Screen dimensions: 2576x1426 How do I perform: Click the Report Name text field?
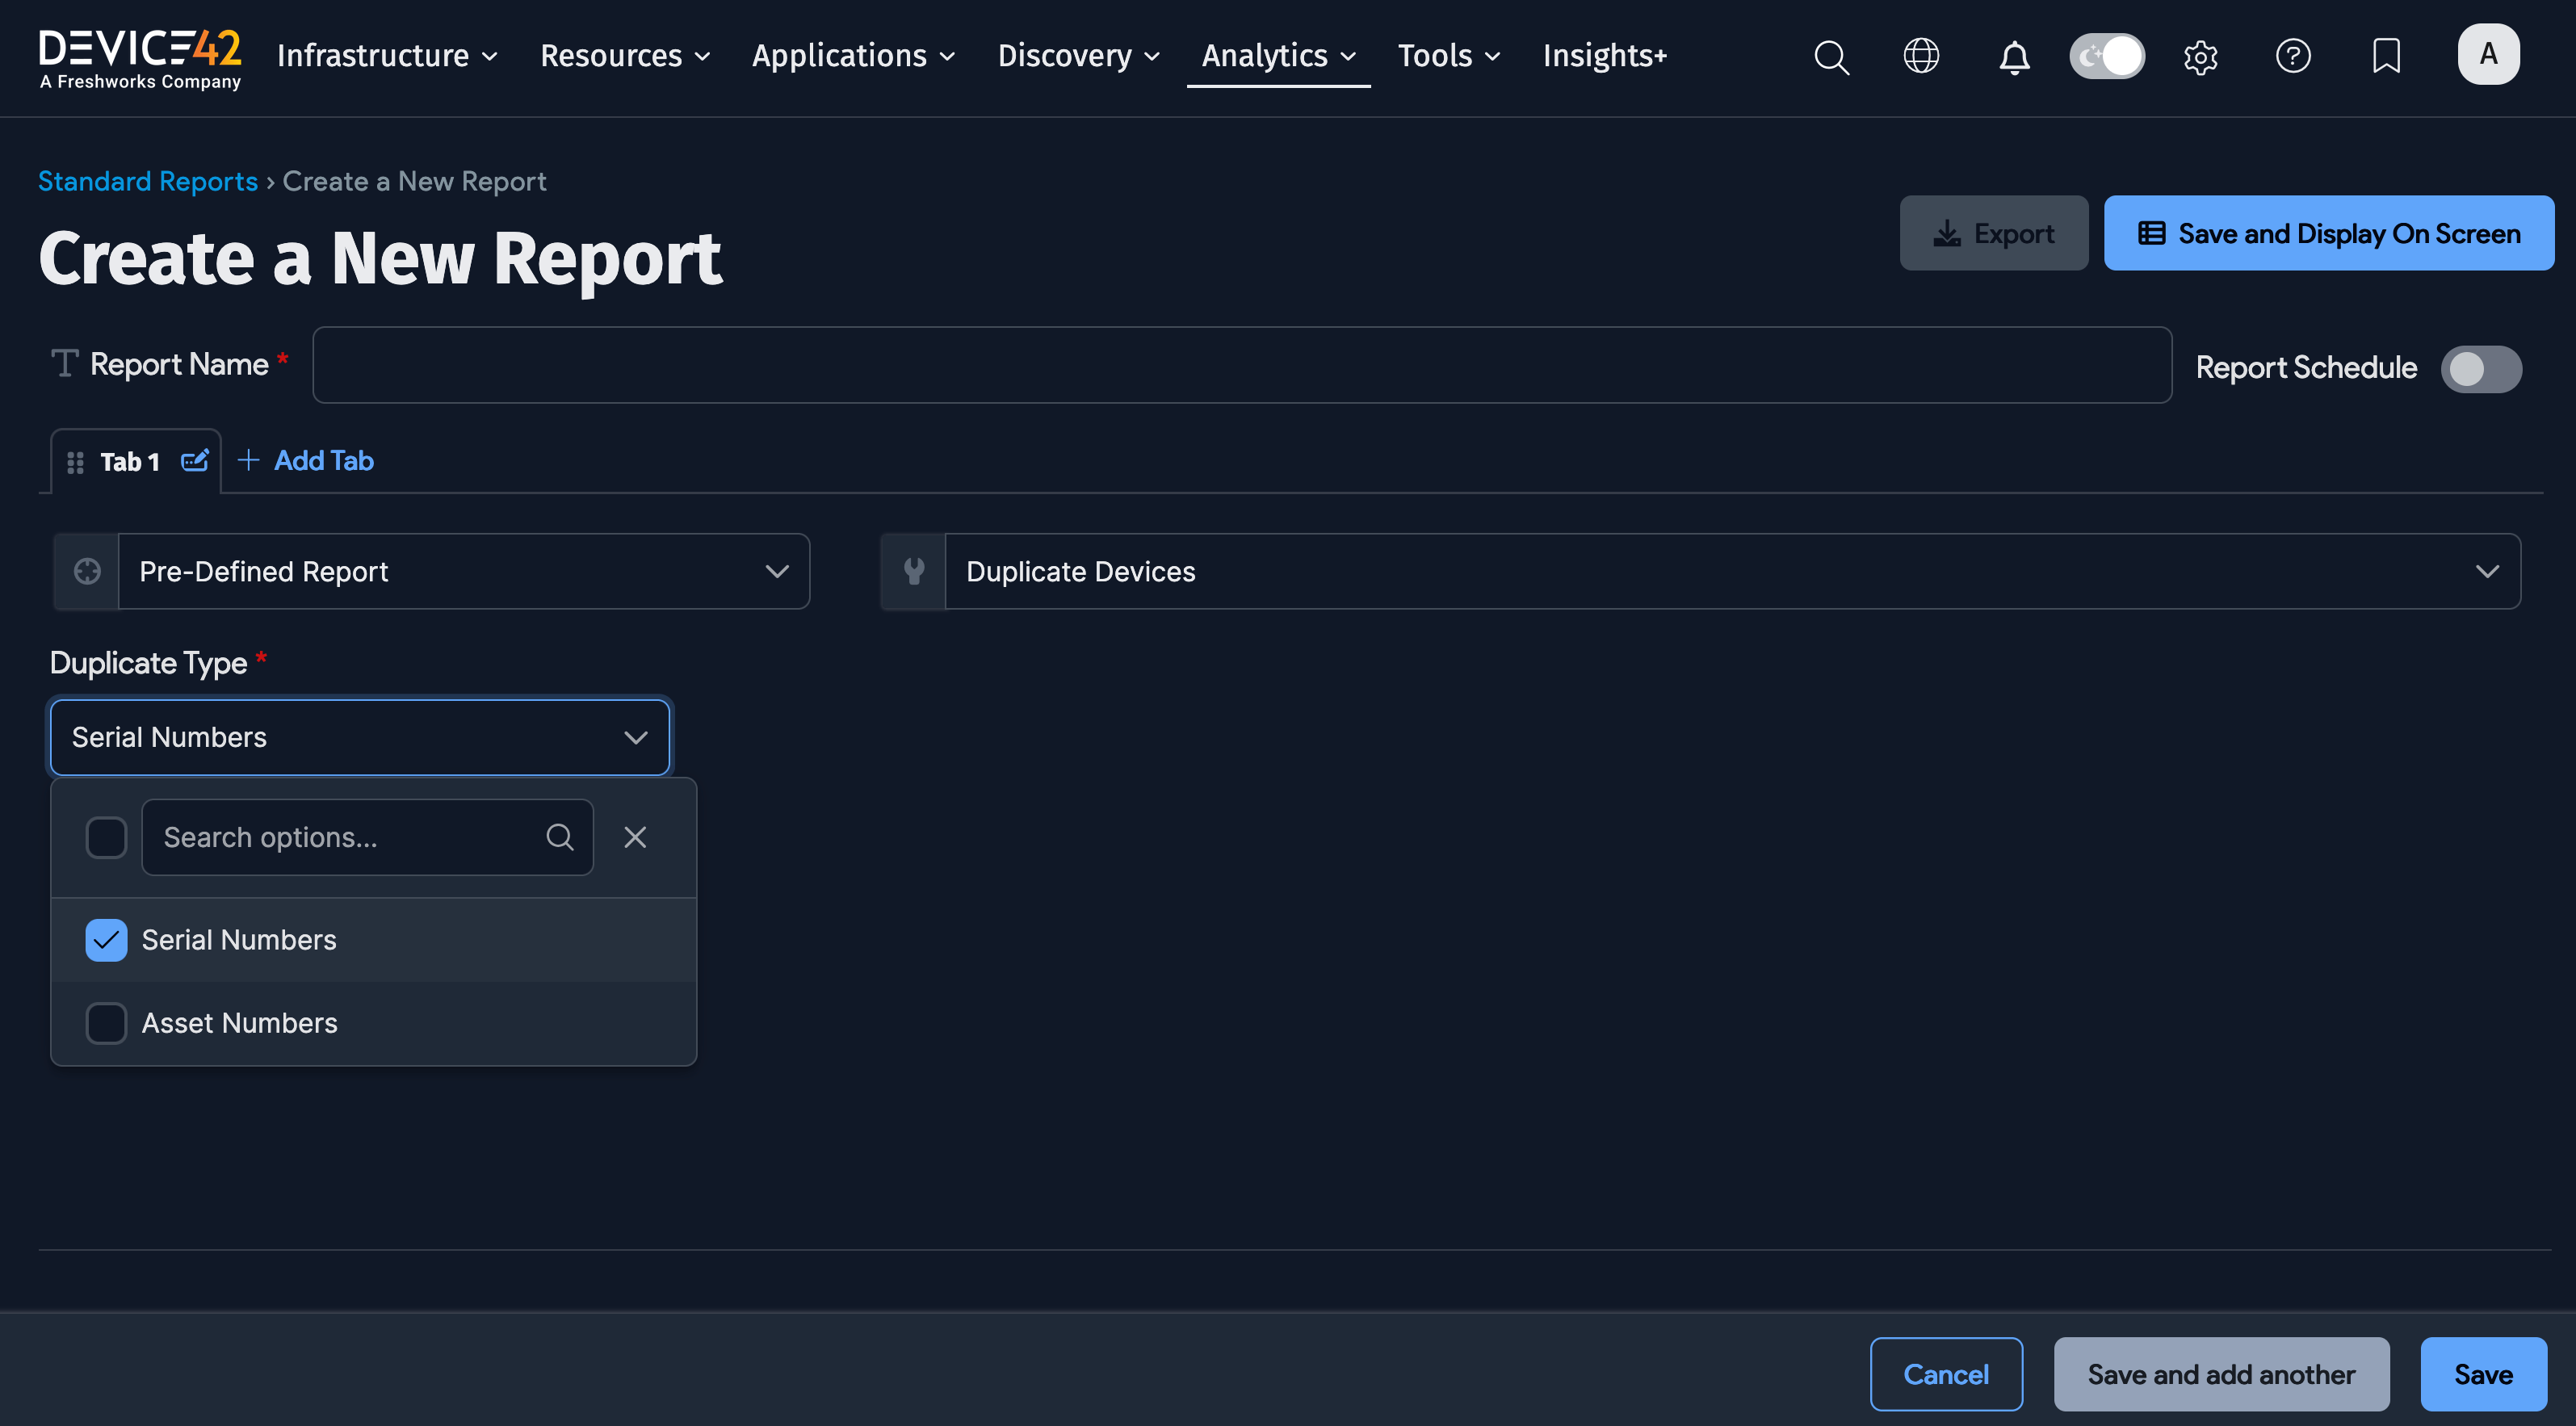(1241, 365)
